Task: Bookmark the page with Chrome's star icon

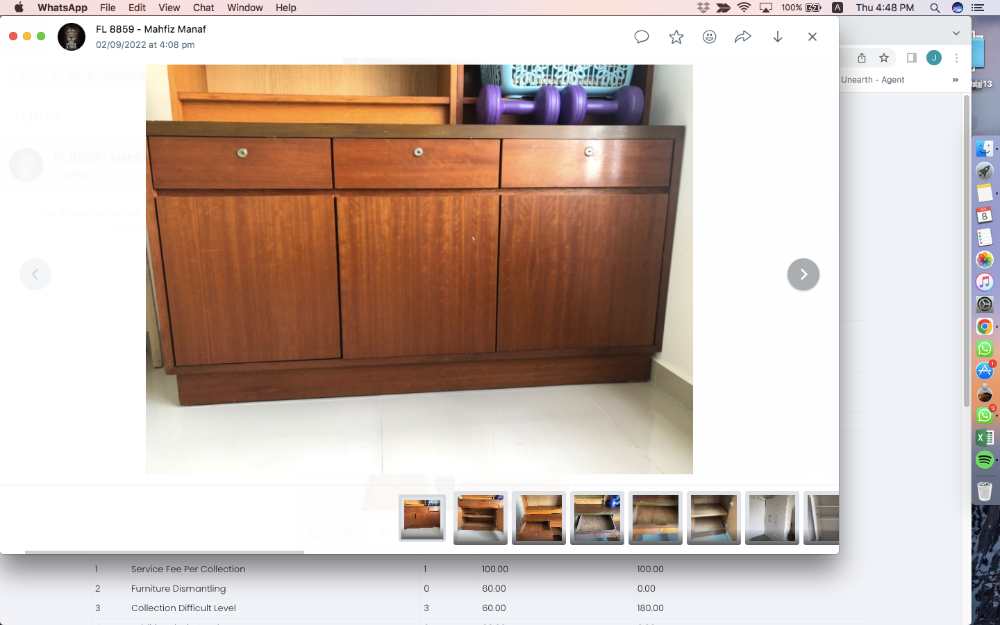Action: coord(884,58)
